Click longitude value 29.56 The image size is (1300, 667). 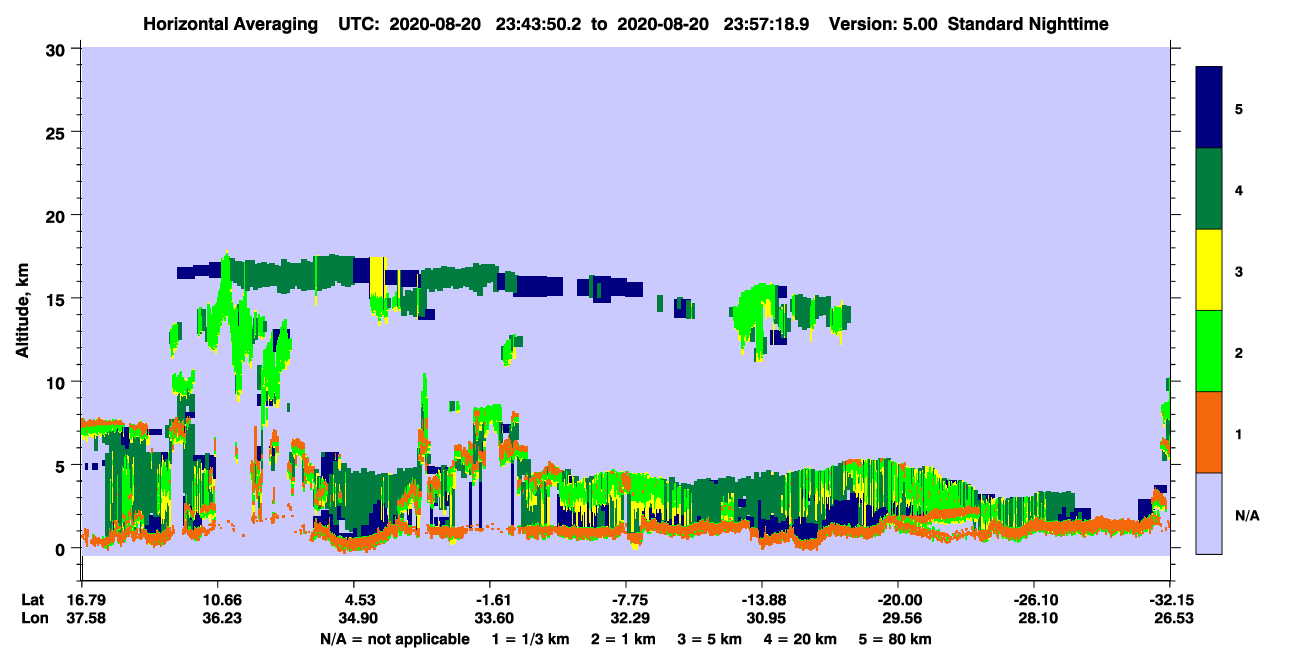point(901,619)
